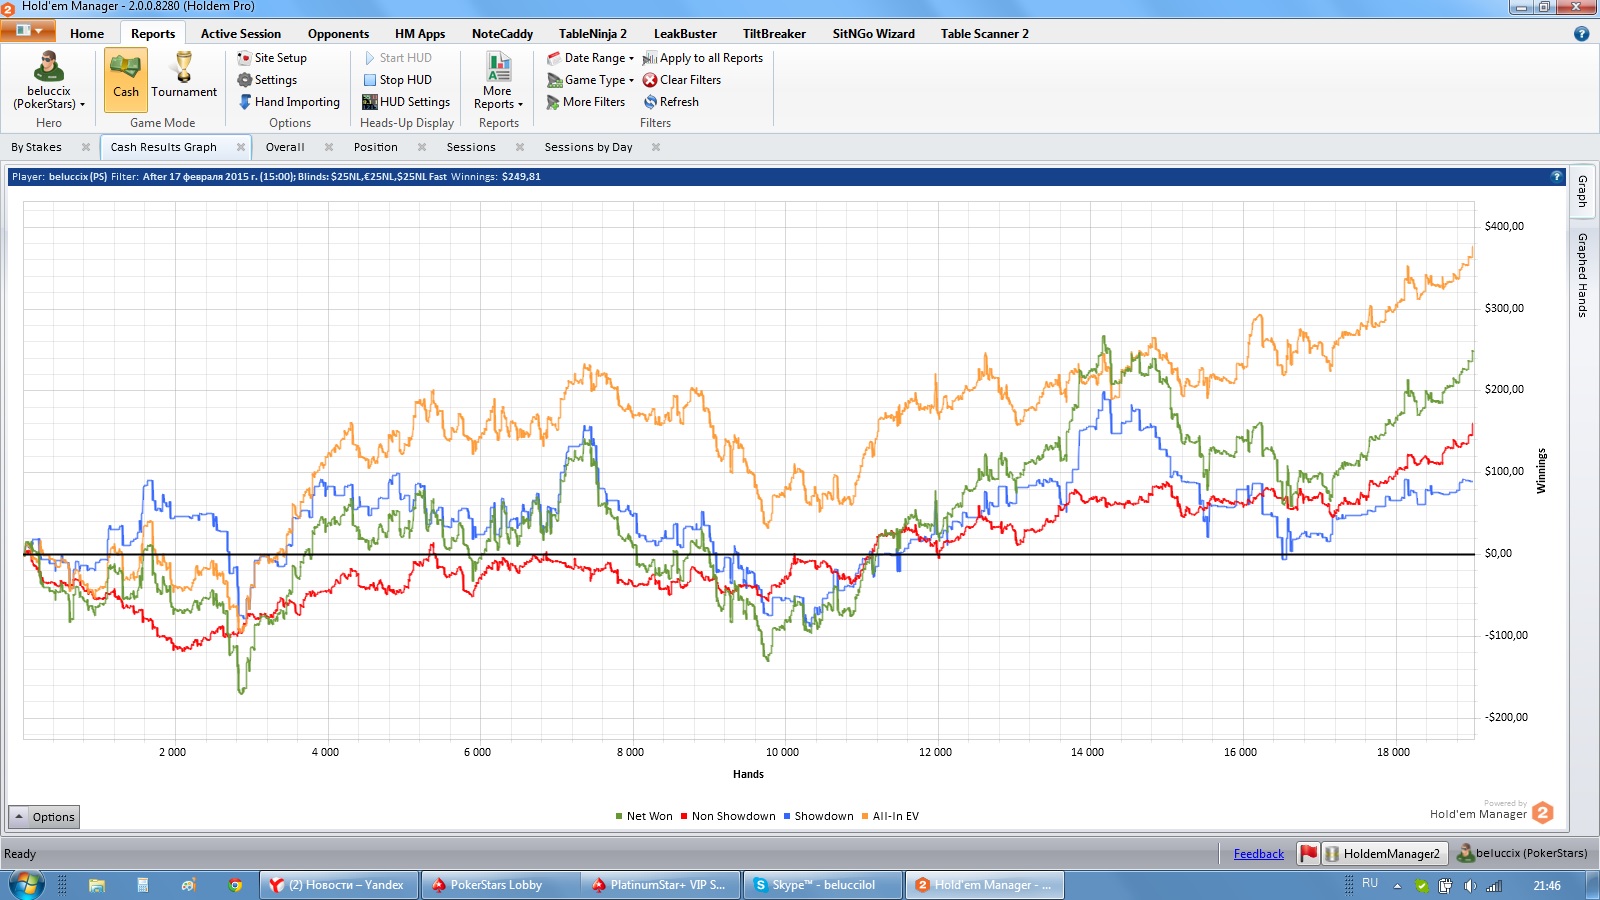This screenshot has height=900, width=1600.
Task: Switch to the Skype taskbar window
Action: click(x=822, y=885)
